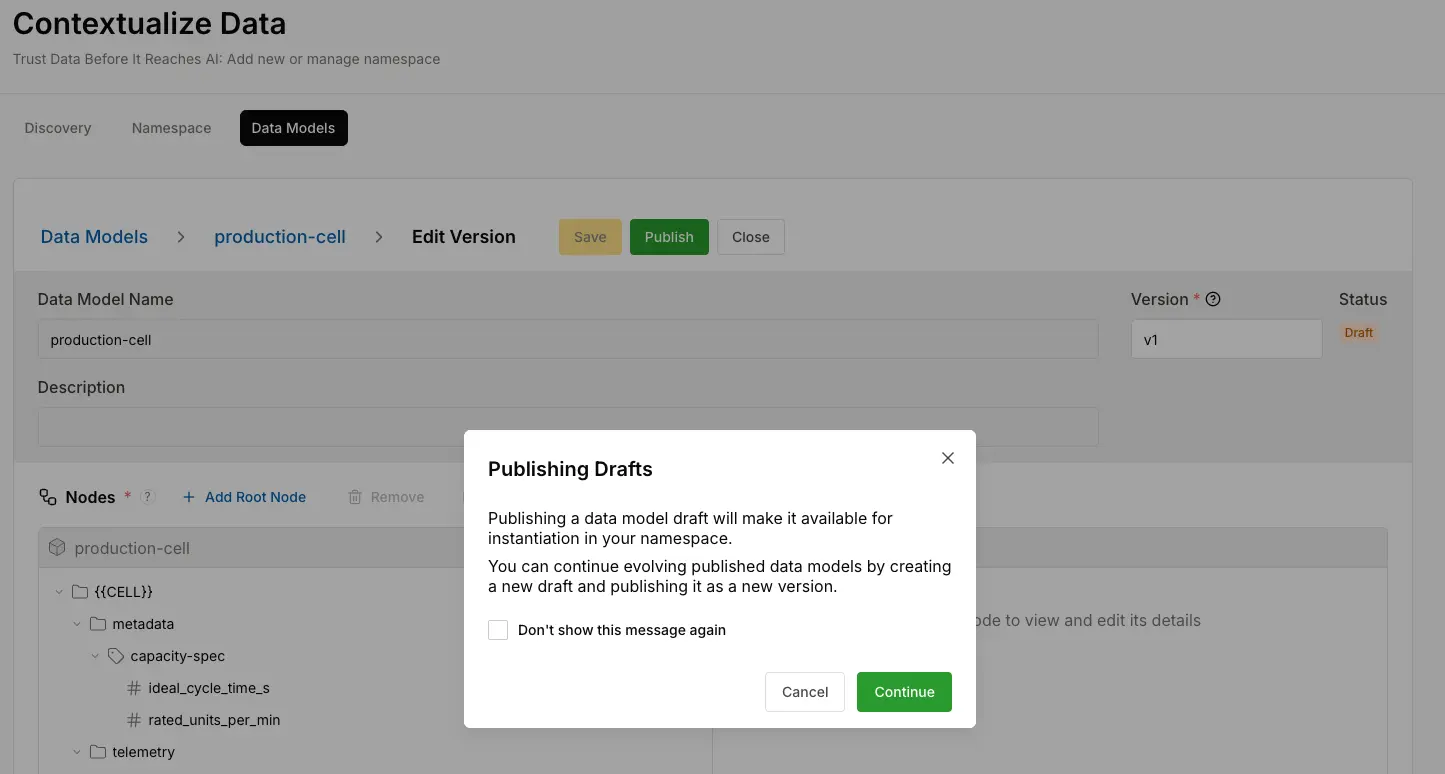This screenshot has width=1445, height=774.
Task: Collapse the capacity-spec node chevron
Action: click(x=95, y=656)
